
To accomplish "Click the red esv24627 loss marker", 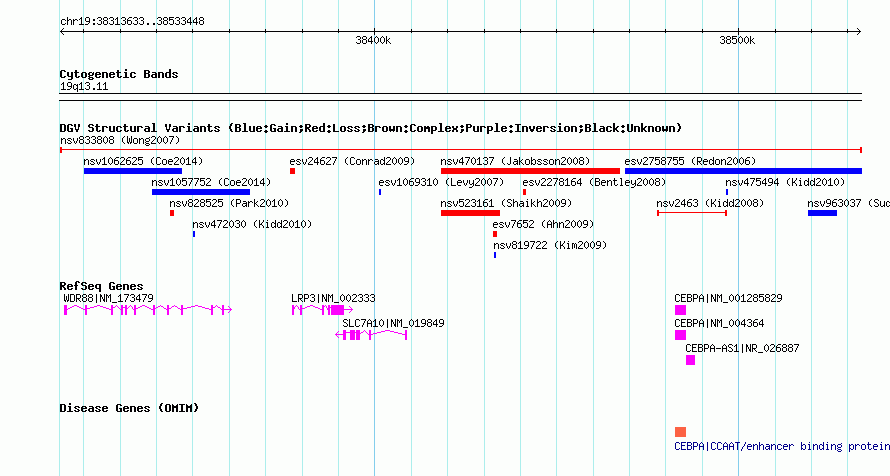I will (x=292, y=171).
